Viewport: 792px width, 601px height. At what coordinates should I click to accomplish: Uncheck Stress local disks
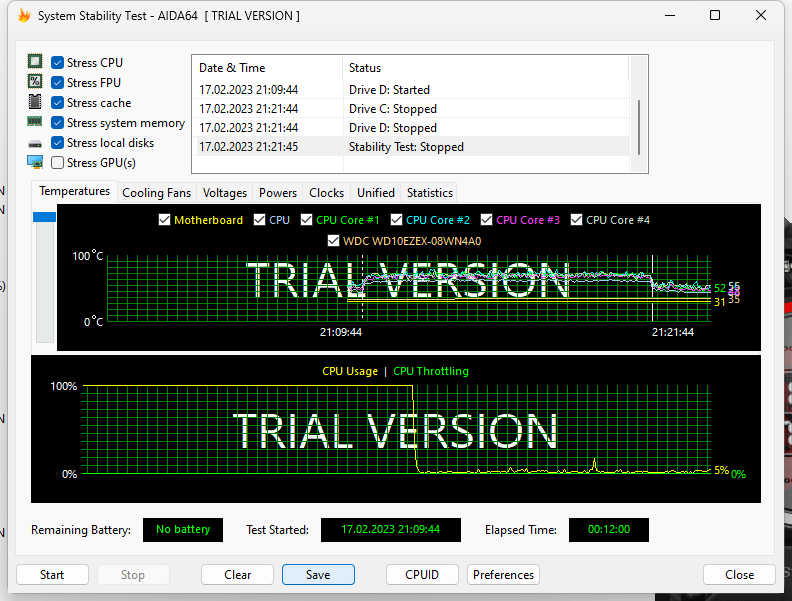pos(58,143)
